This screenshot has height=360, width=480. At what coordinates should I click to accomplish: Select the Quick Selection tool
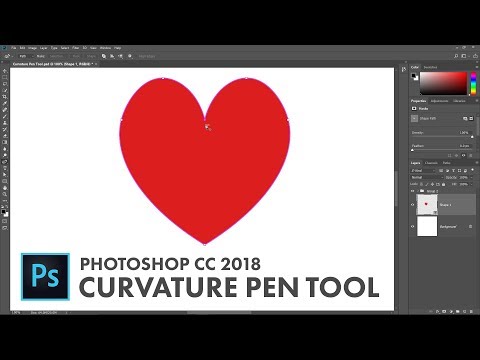point(5,90)
